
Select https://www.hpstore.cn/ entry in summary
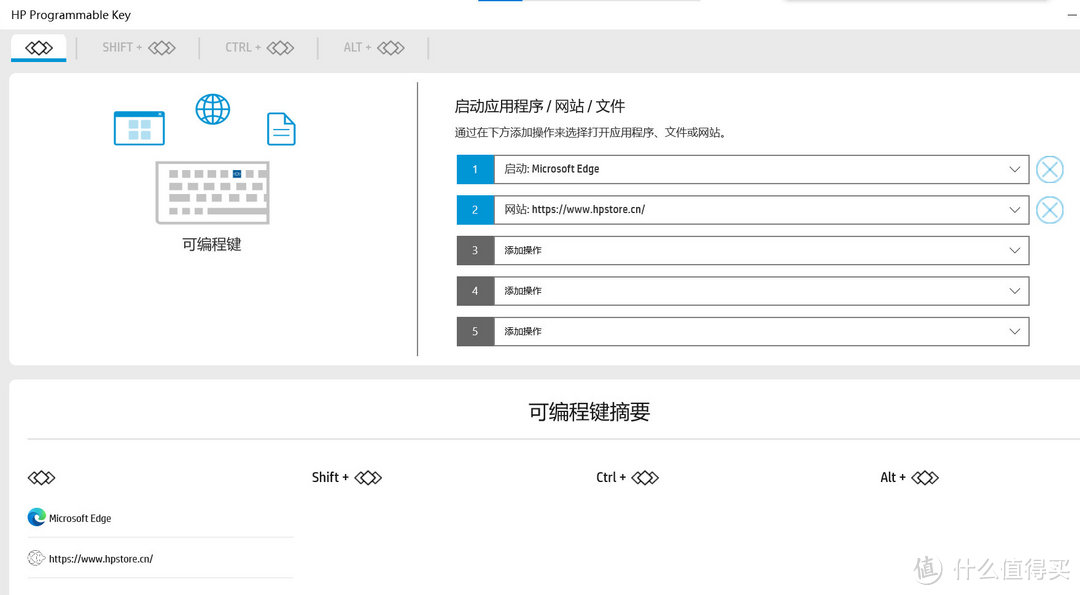(101, 559)
